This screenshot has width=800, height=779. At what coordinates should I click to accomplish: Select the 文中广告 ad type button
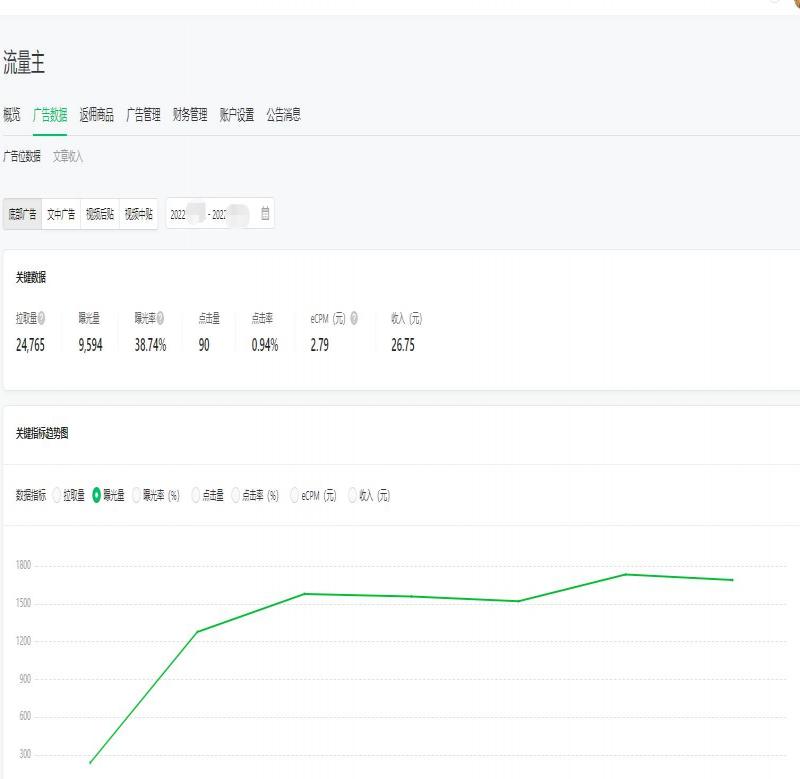[x=61, y=214]
